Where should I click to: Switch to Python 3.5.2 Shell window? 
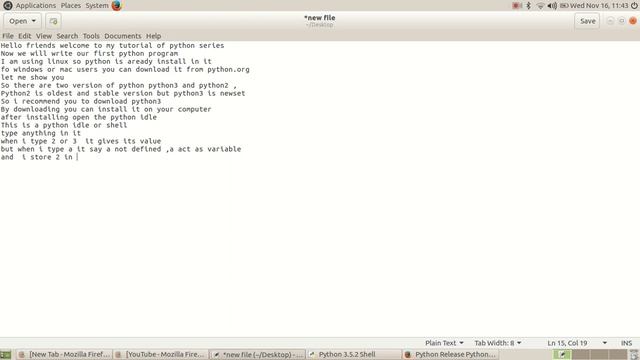354,355
